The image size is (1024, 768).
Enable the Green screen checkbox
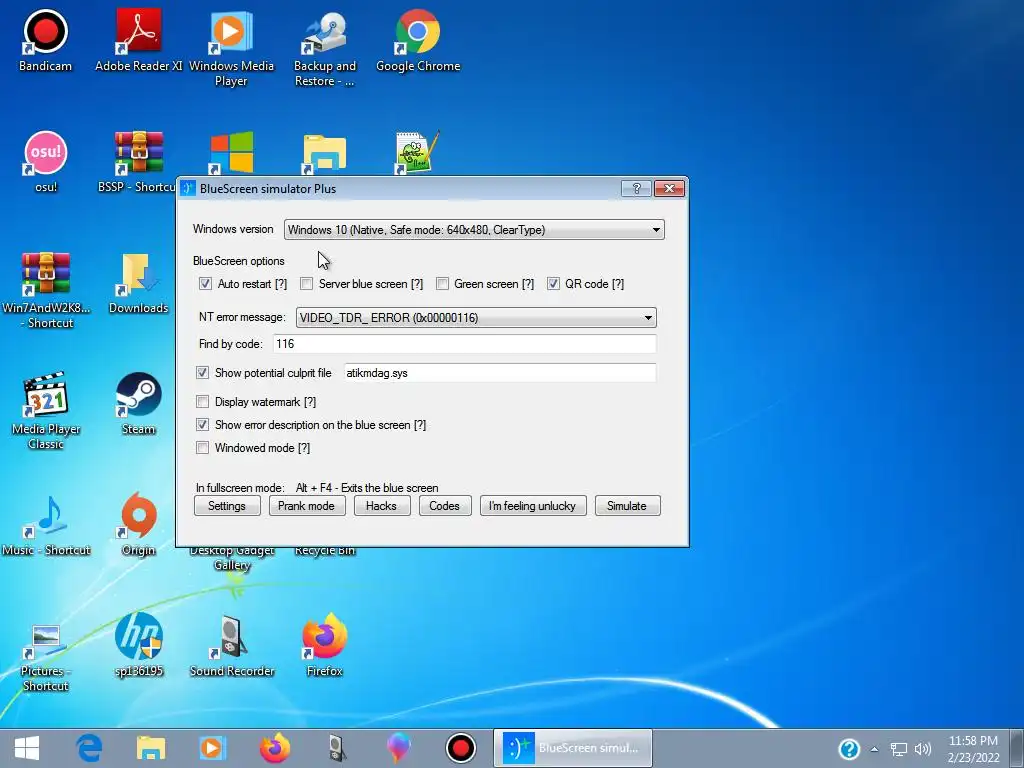[442, 283]
